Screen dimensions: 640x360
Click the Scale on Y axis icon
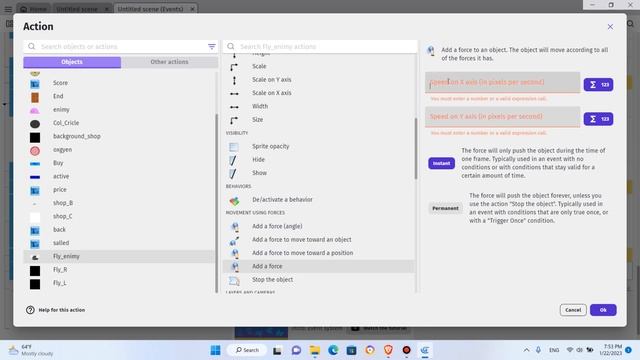coord(234,80)
